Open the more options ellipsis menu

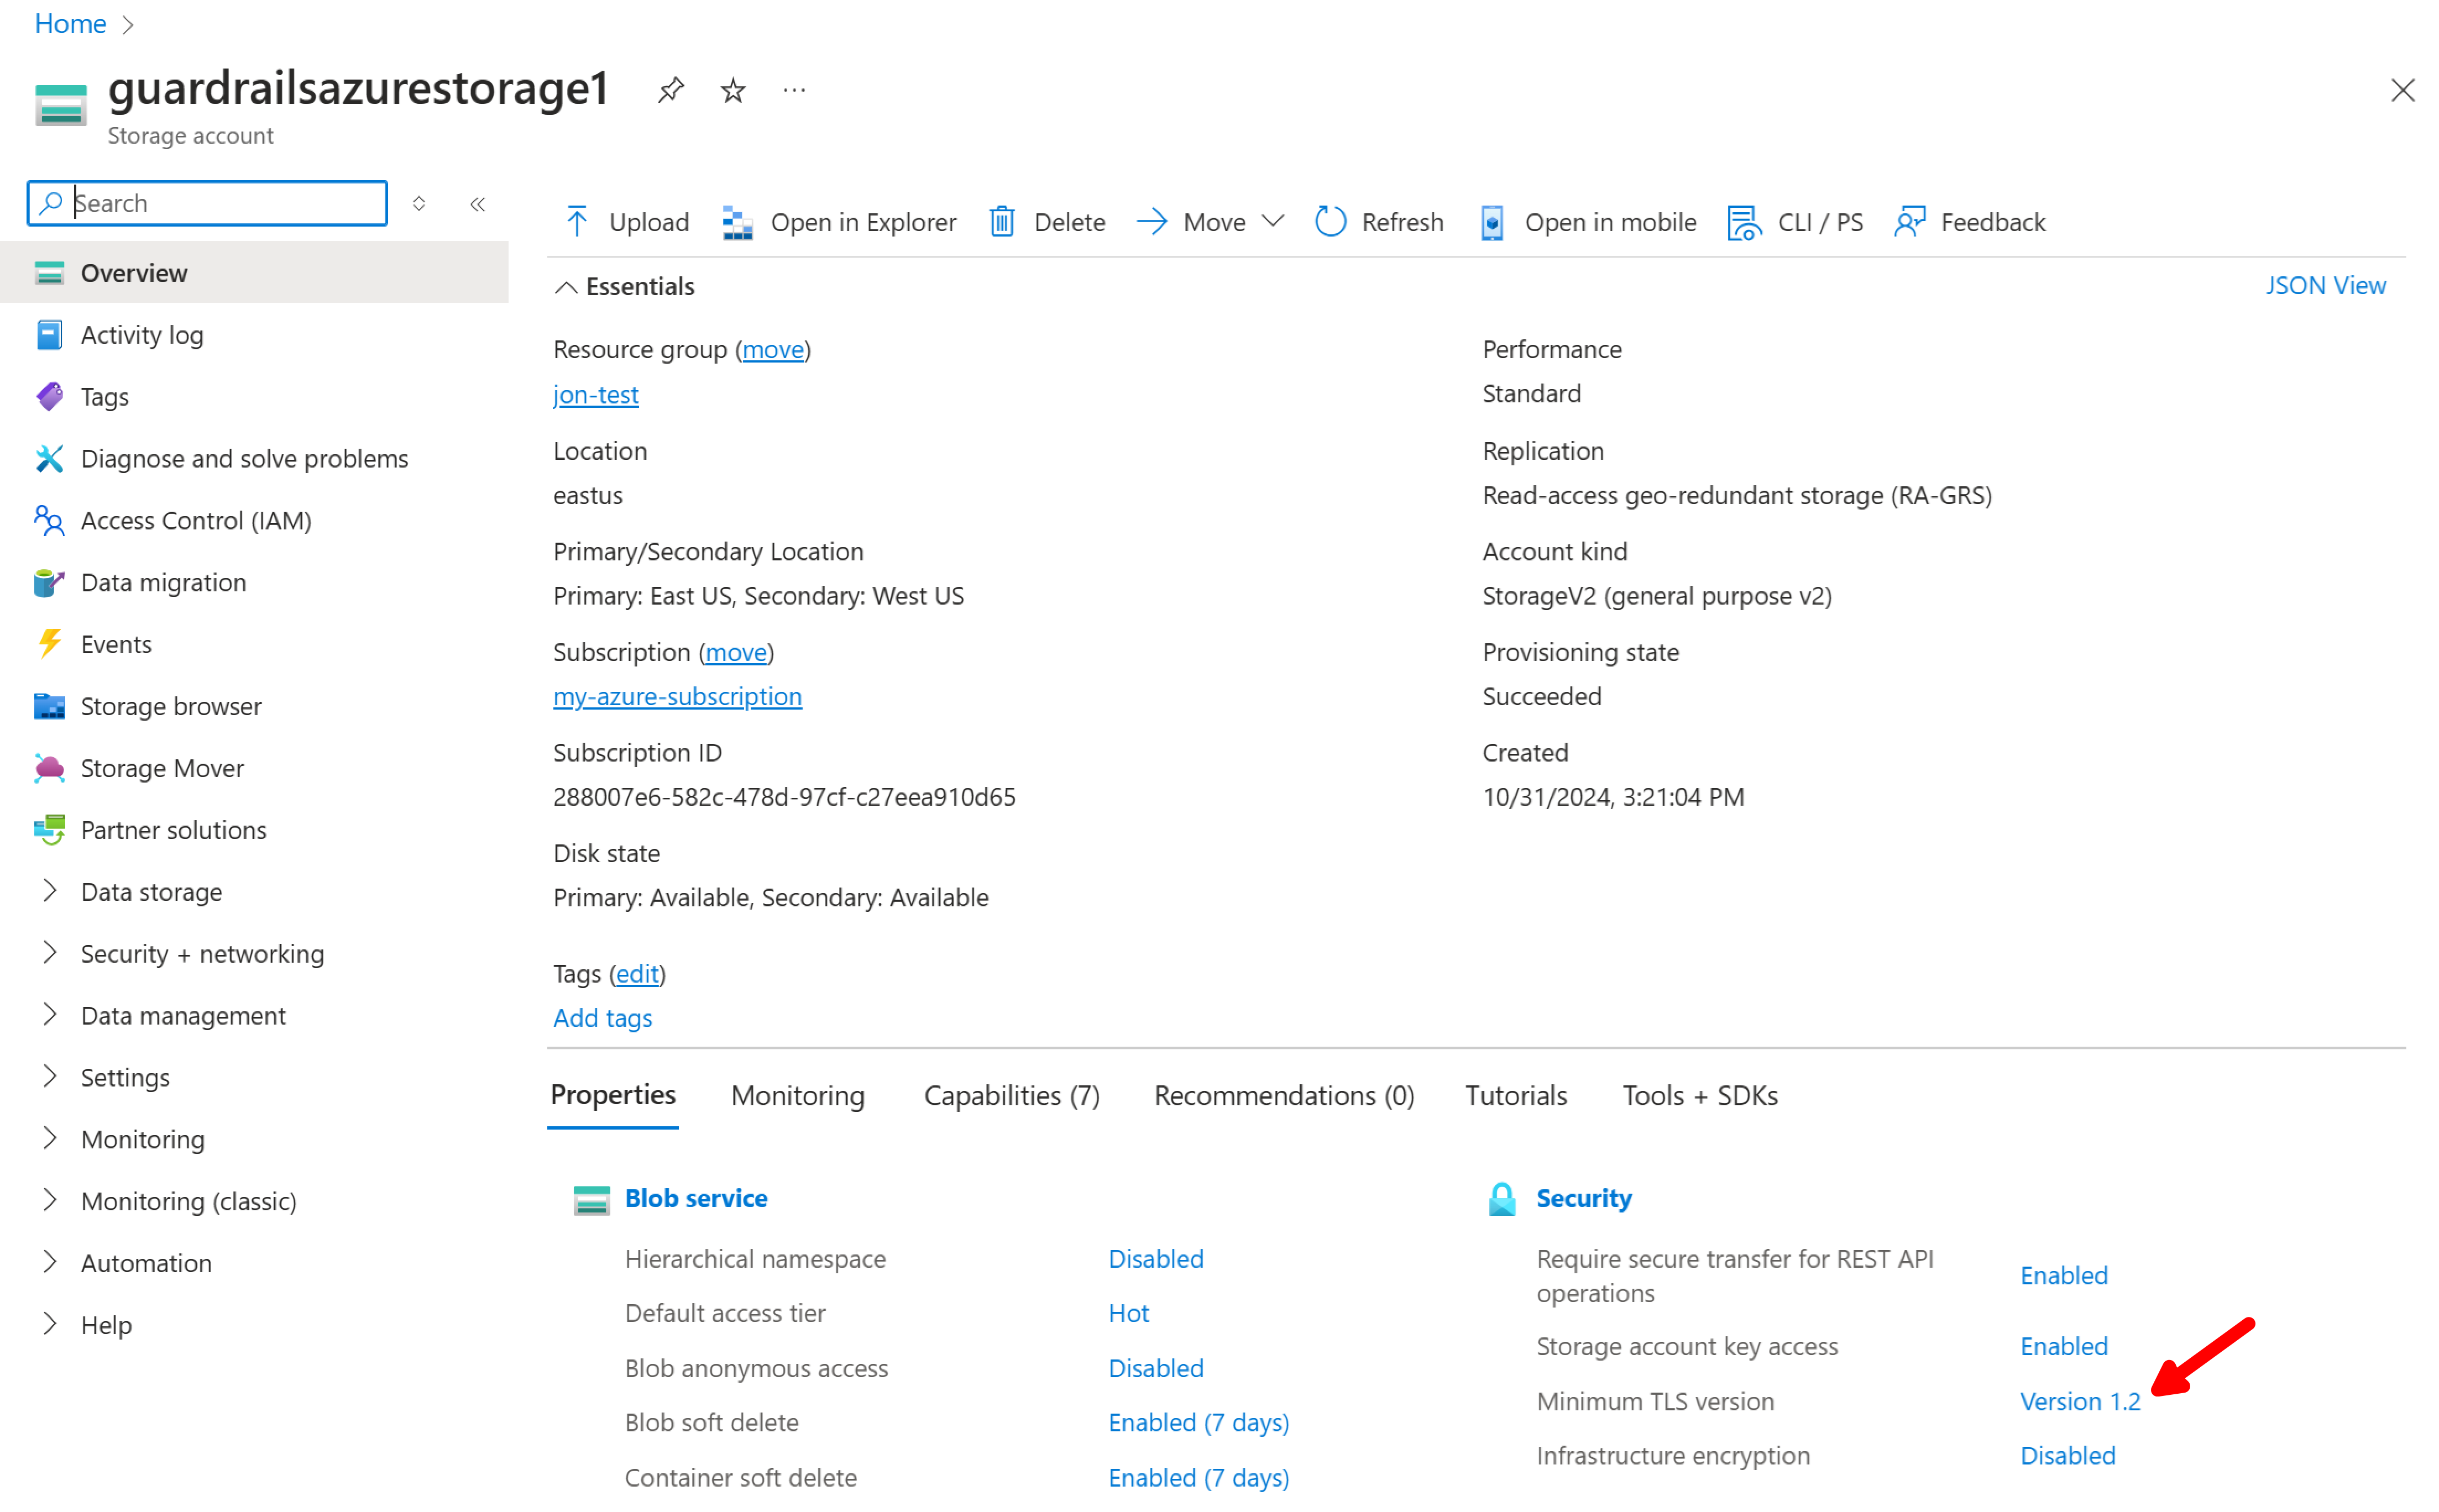tap(794, 90)
